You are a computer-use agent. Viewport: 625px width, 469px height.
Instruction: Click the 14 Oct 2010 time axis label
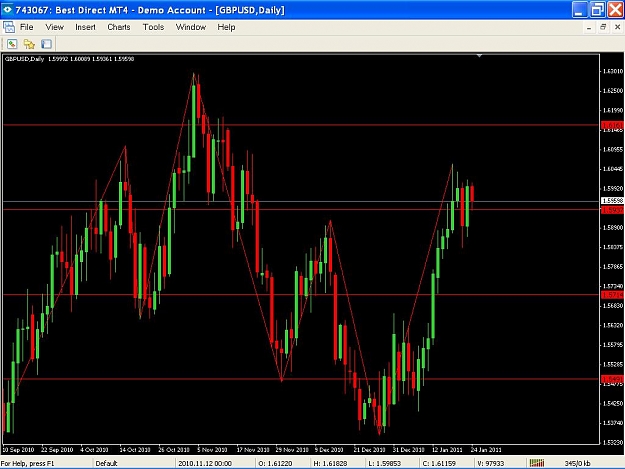[x=135, y=449]
